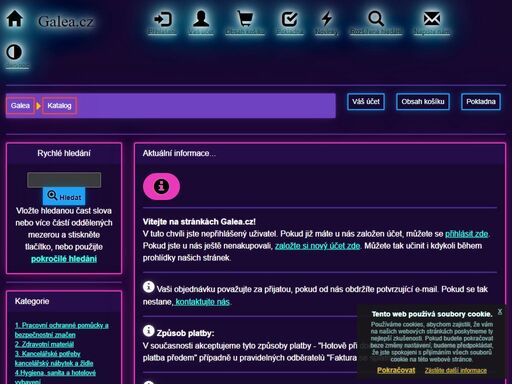Open the pokročilé hledání link
The image size is (512, 384).
click(x=64, y=259)
